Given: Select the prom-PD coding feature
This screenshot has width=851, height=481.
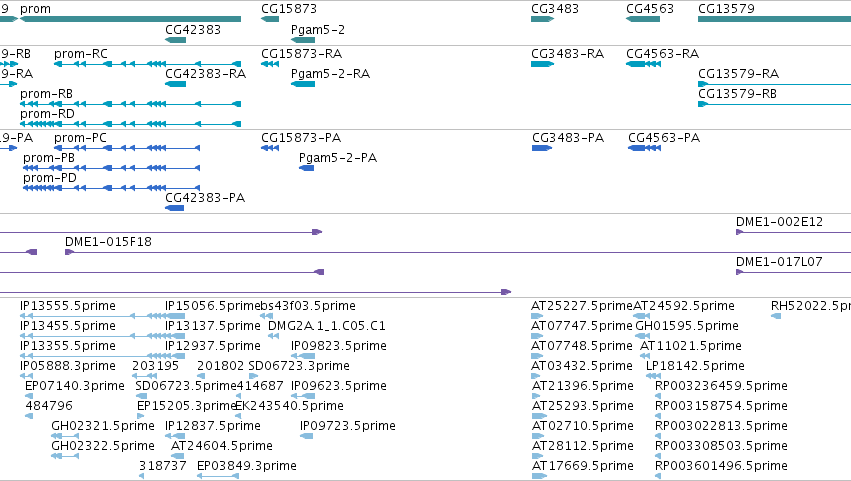Looking at the screenshot, I should (x=111, y=188).
